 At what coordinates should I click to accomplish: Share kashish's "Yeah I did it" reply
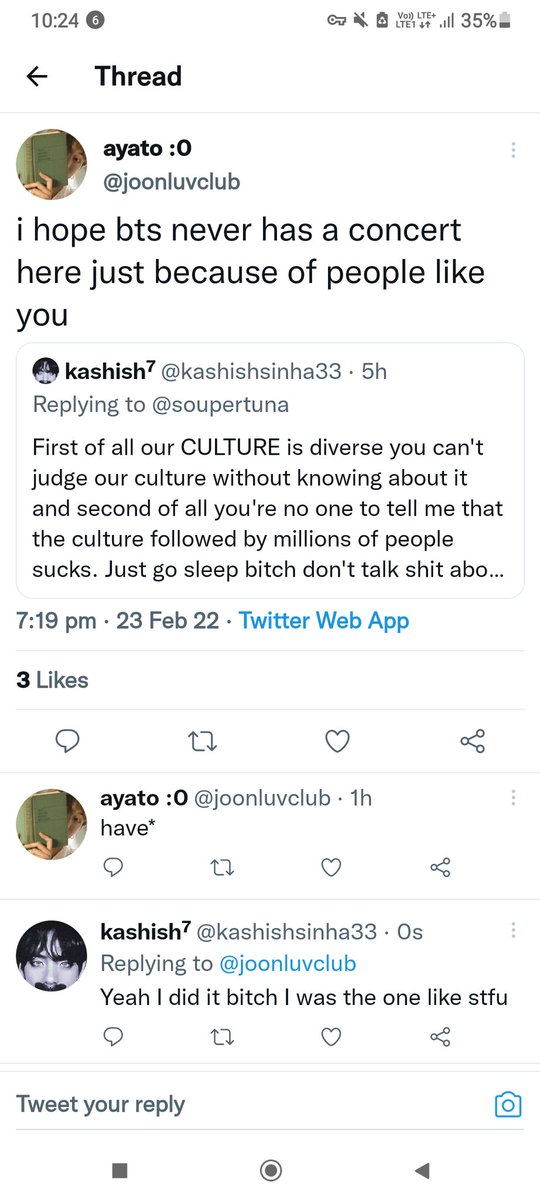(439, 1037)
